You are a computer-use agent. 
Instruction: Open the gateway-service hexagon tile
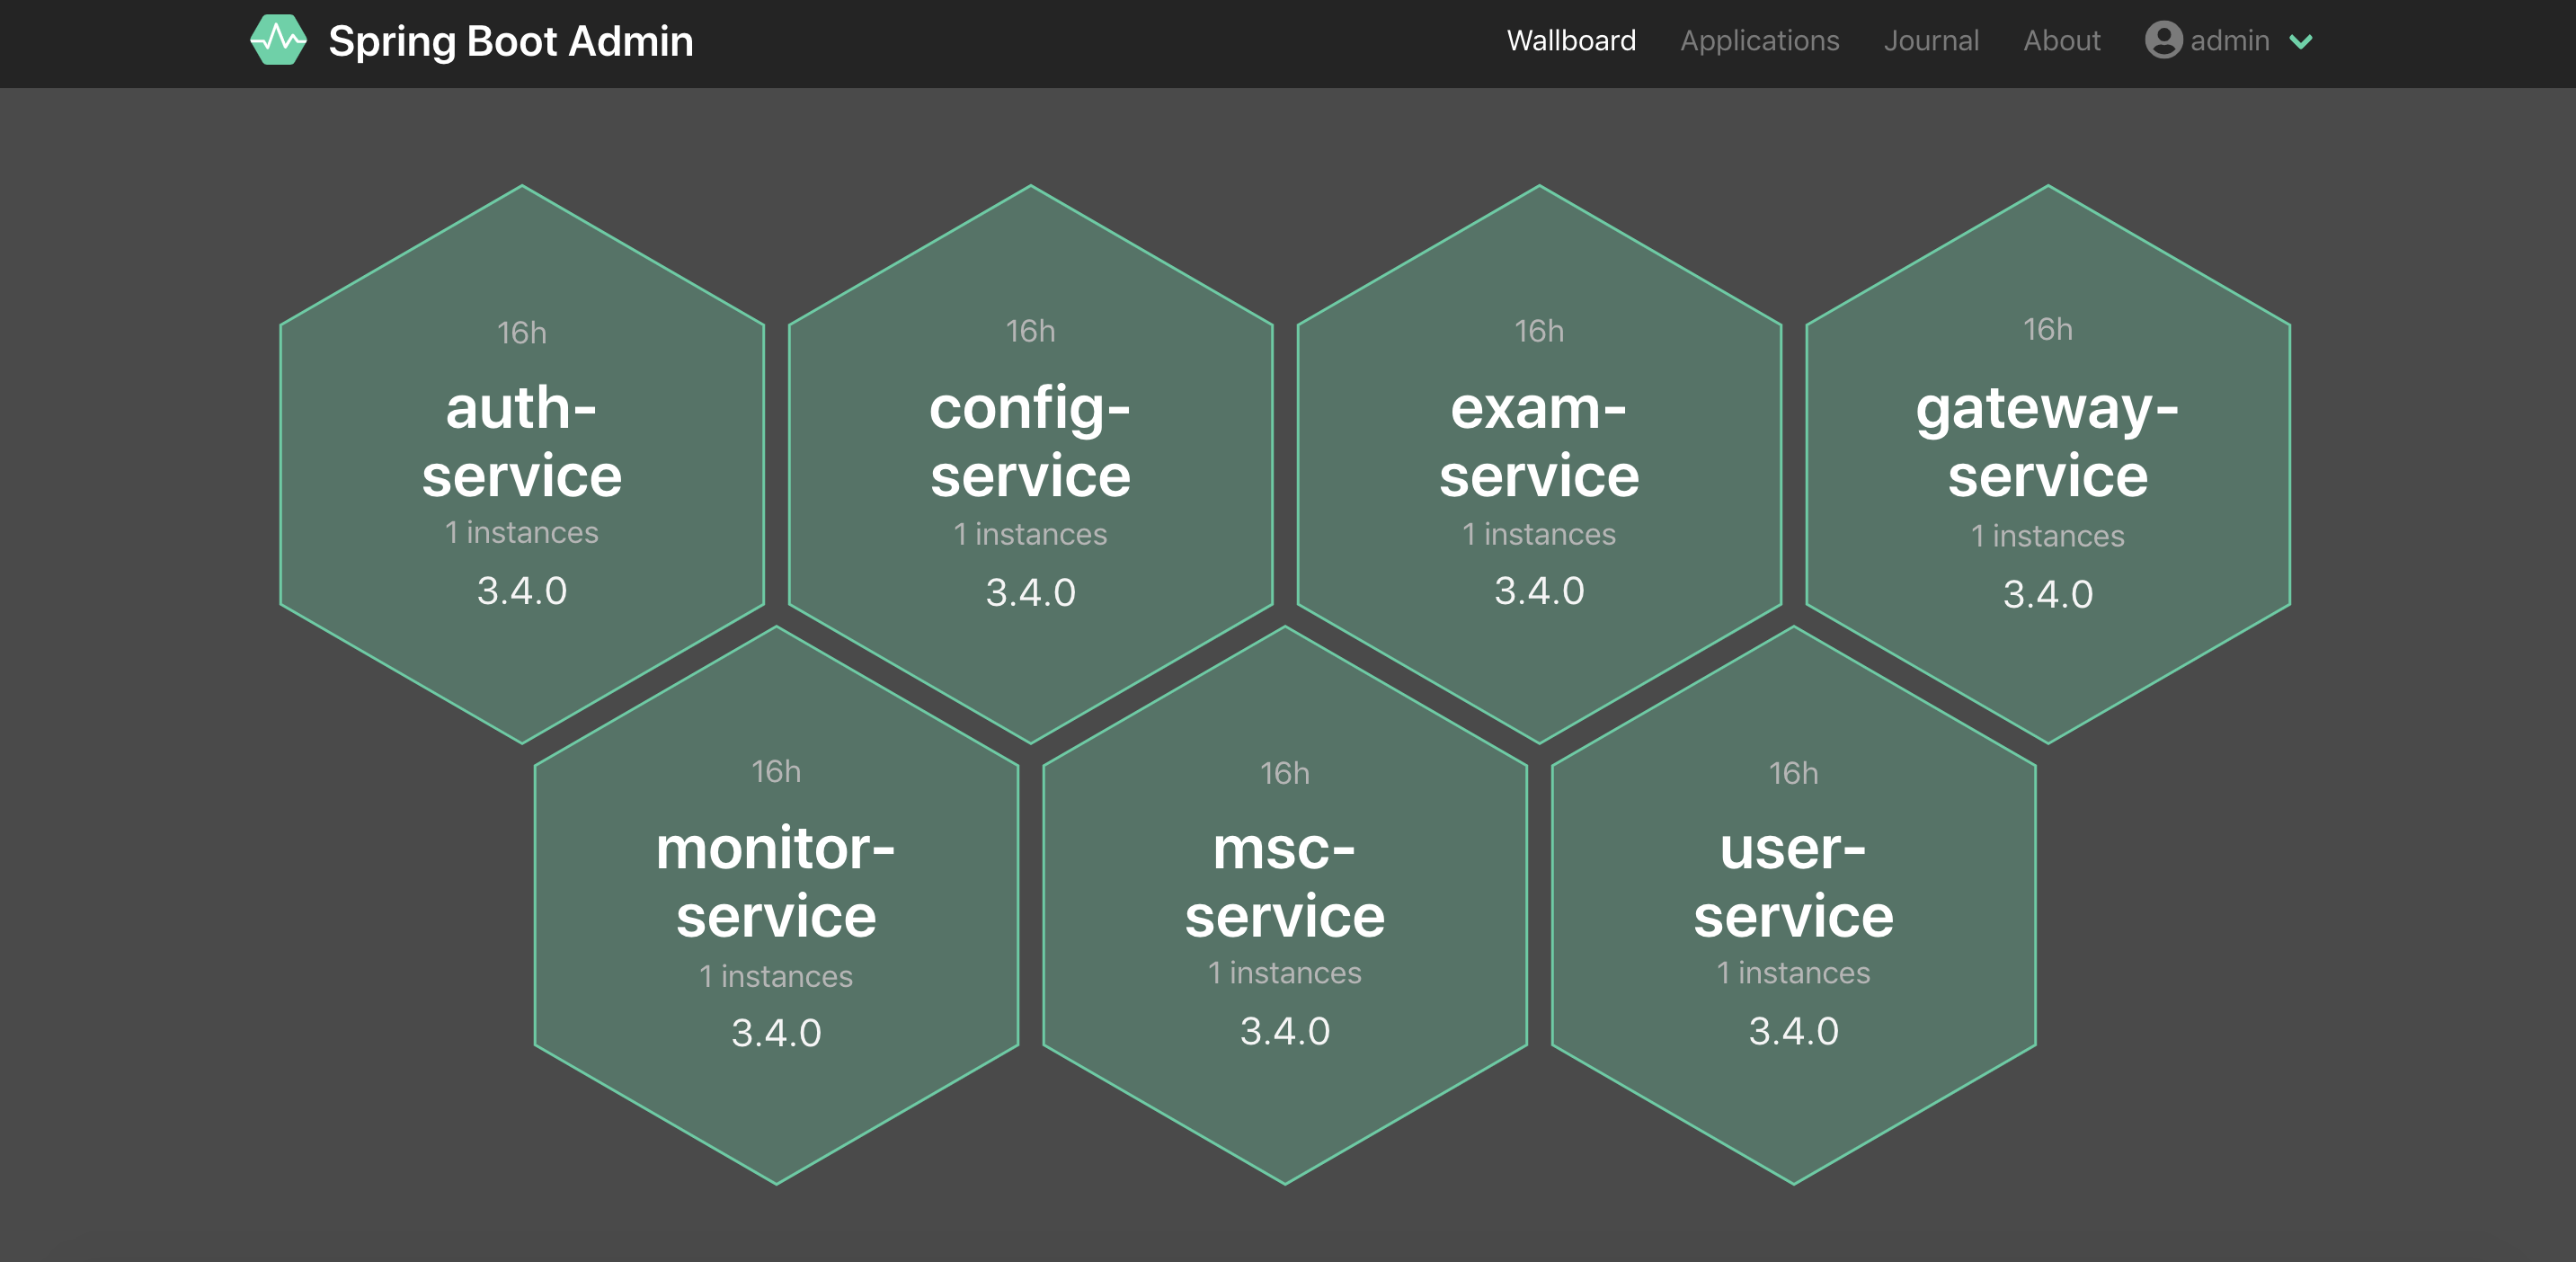point(2048,464)
